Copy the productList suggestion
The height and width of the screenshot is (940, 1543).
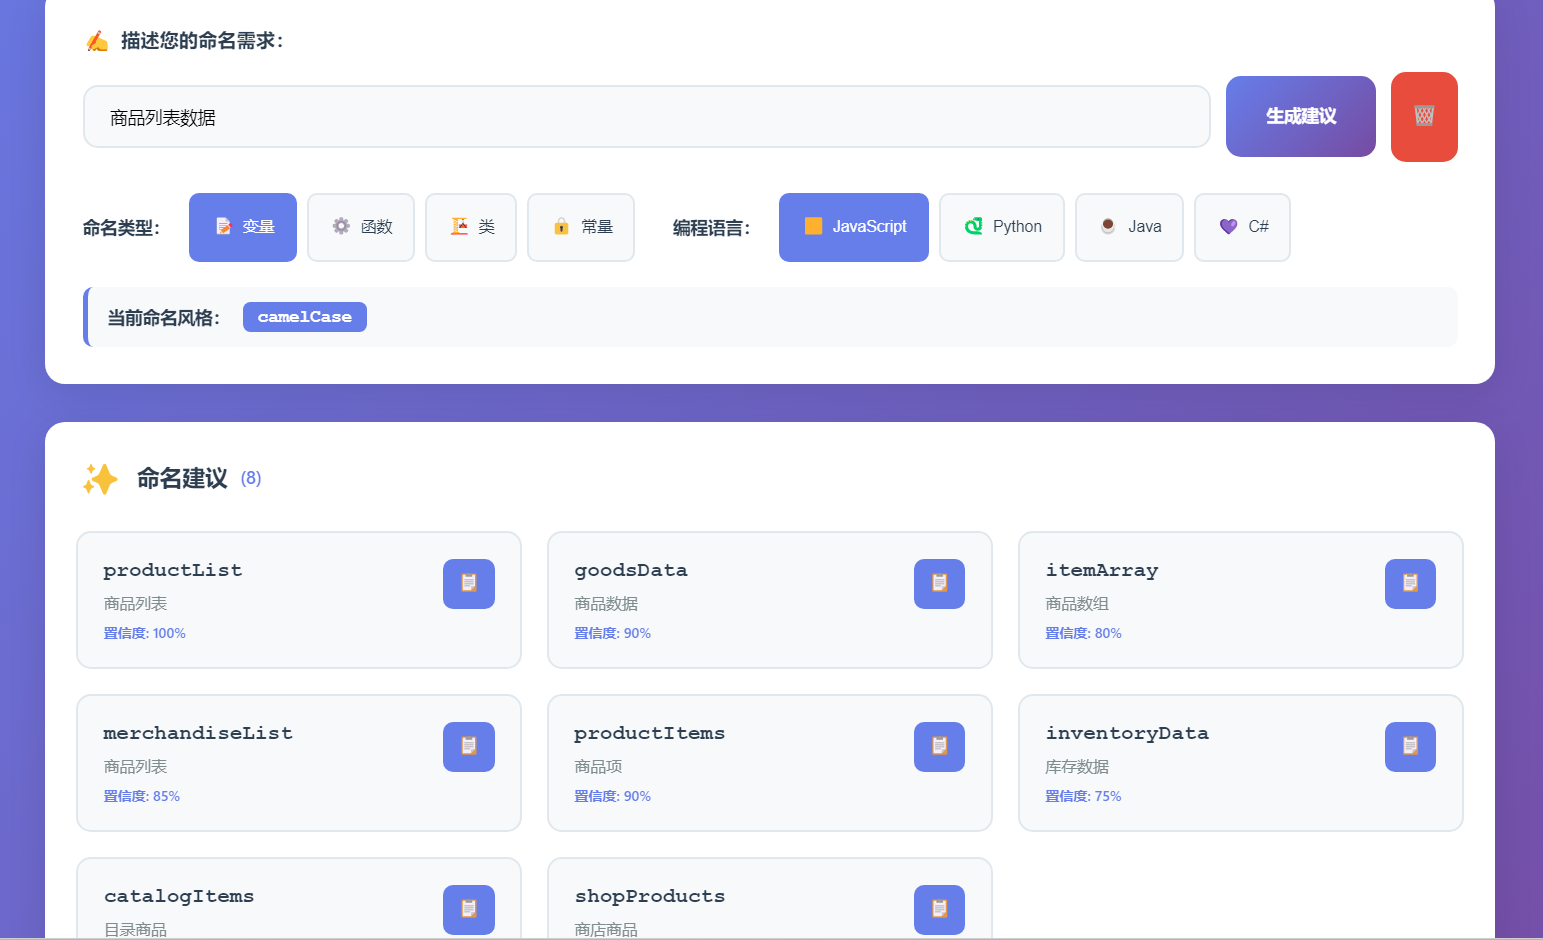tap(469, 584)
